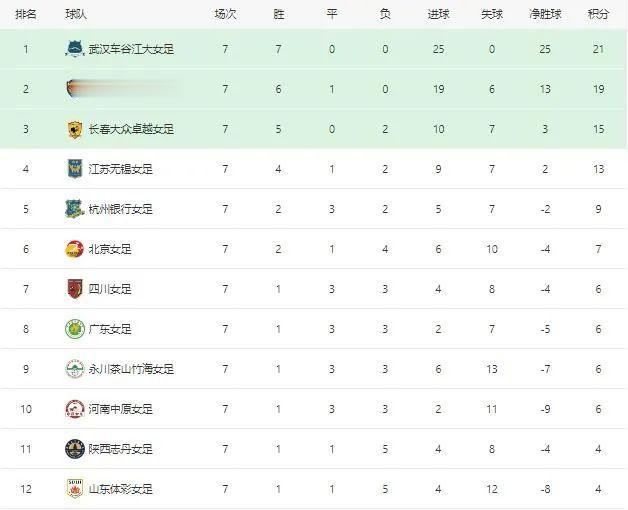The image size is (628, 510).
Task: Open the 长春大众卓越女足 team name link
Action: 131,129
